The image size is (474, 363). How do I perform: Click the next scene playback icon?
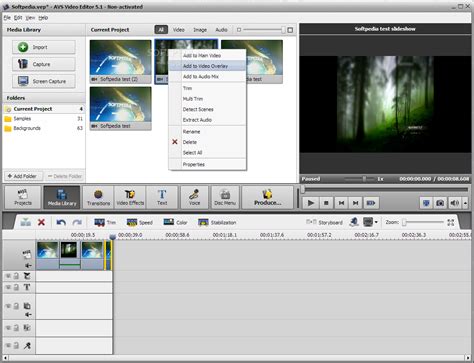pos(371,203)
